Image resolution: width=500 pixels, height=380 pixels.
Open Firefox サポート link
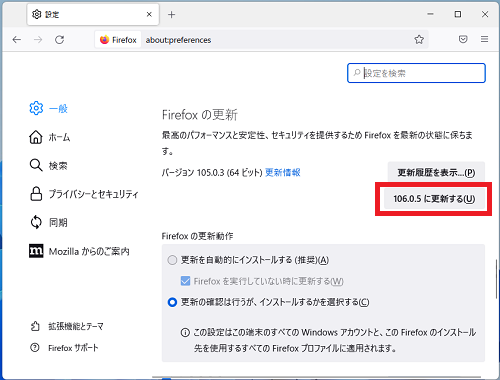(64, 348)
